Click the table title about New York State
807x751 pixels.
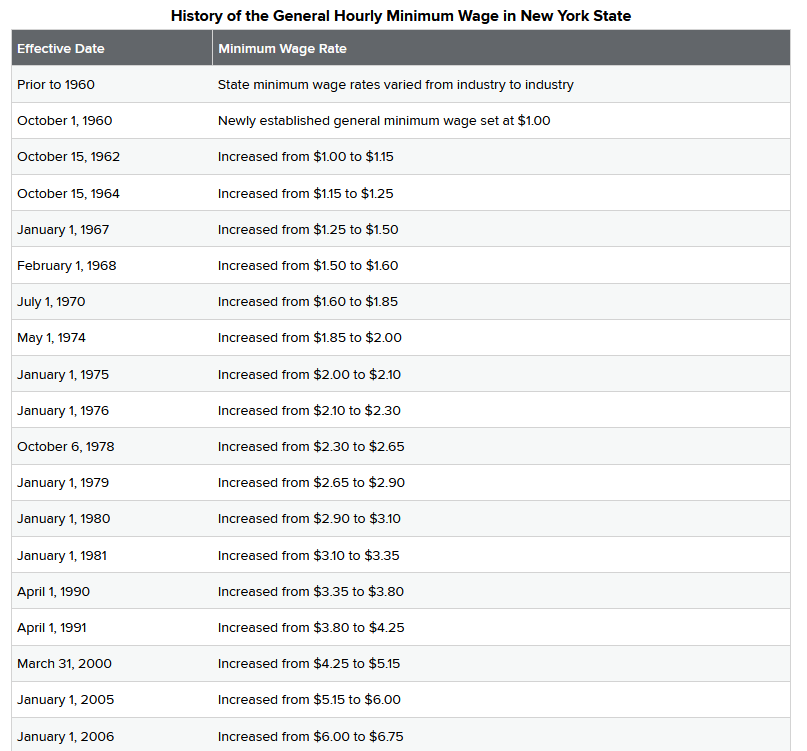pyautogui.click(x=401, y=15)
